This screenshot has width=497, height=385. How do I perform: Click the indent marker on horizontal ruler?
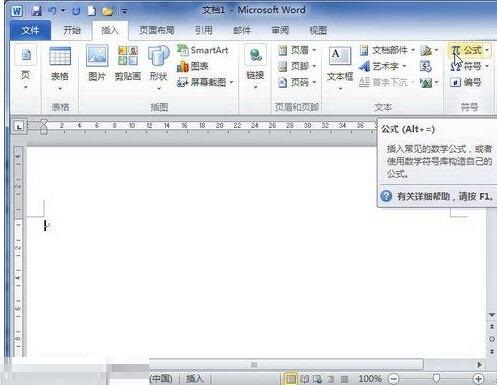(44, 127)
